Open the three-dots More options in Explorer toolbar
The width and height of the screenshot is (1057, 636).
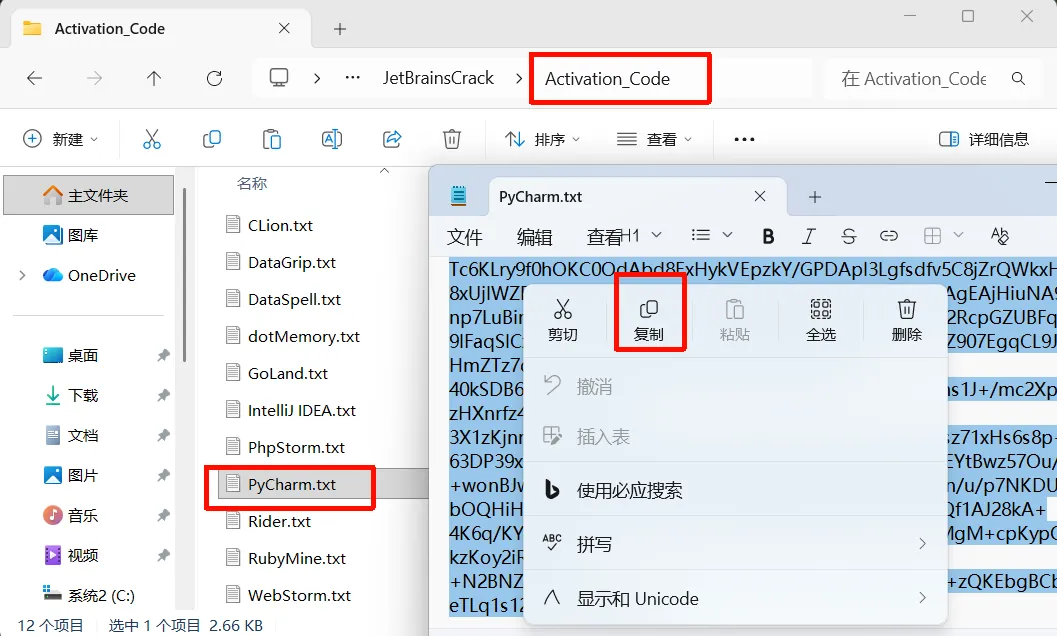point(744,140)
